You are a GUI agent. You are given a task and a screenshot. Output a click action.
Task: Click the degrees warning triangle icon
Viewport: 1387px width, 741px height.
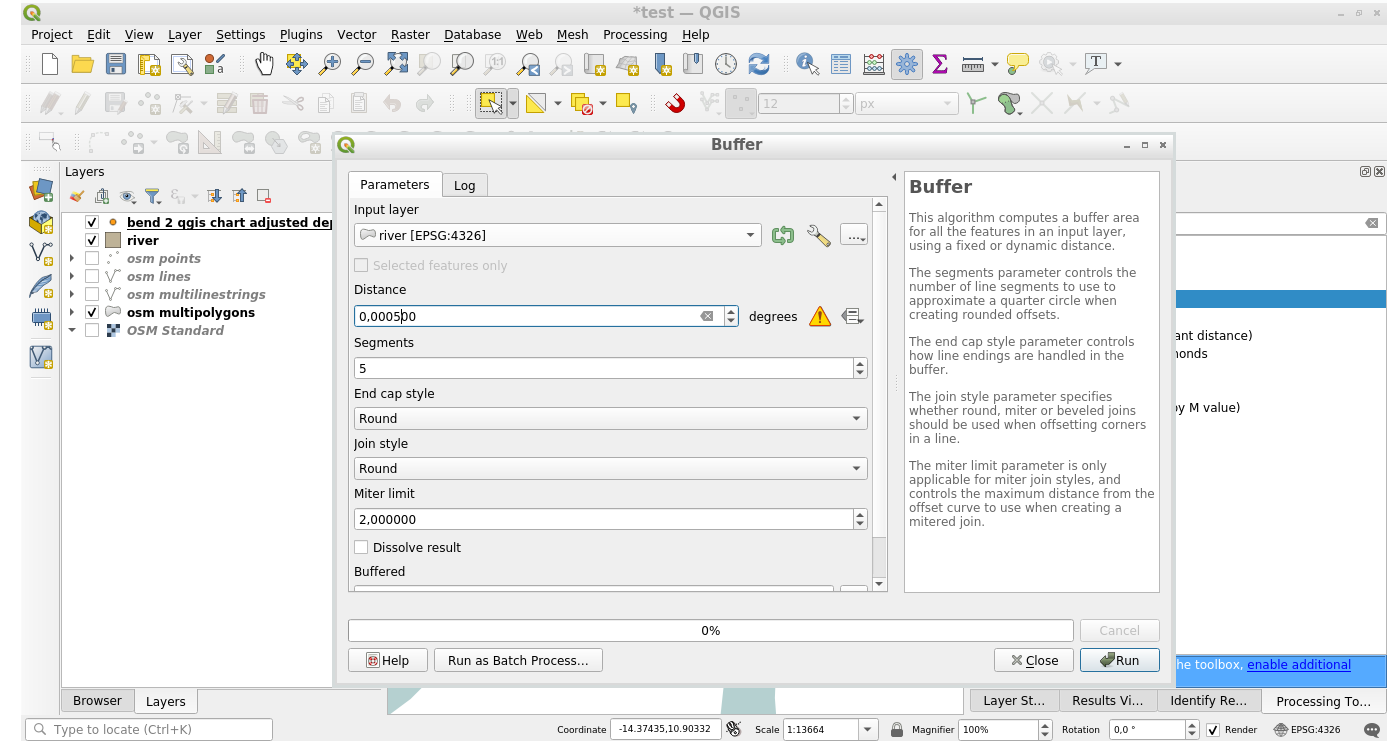pos(820,316)
